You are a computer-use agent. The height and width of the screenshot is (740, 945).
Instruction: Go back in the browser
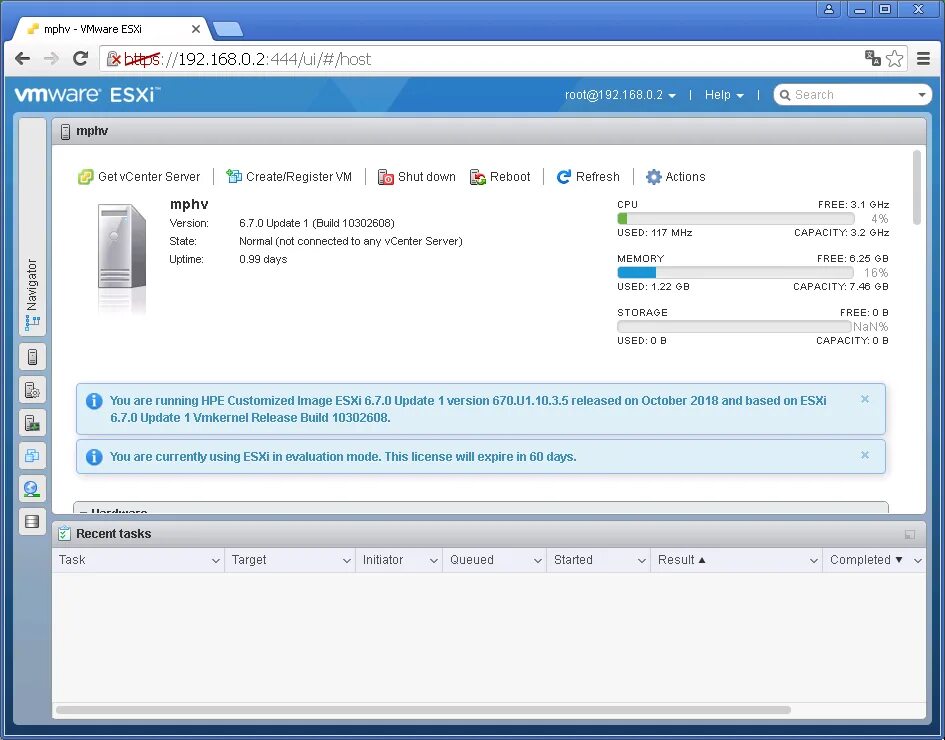(23, 58)
